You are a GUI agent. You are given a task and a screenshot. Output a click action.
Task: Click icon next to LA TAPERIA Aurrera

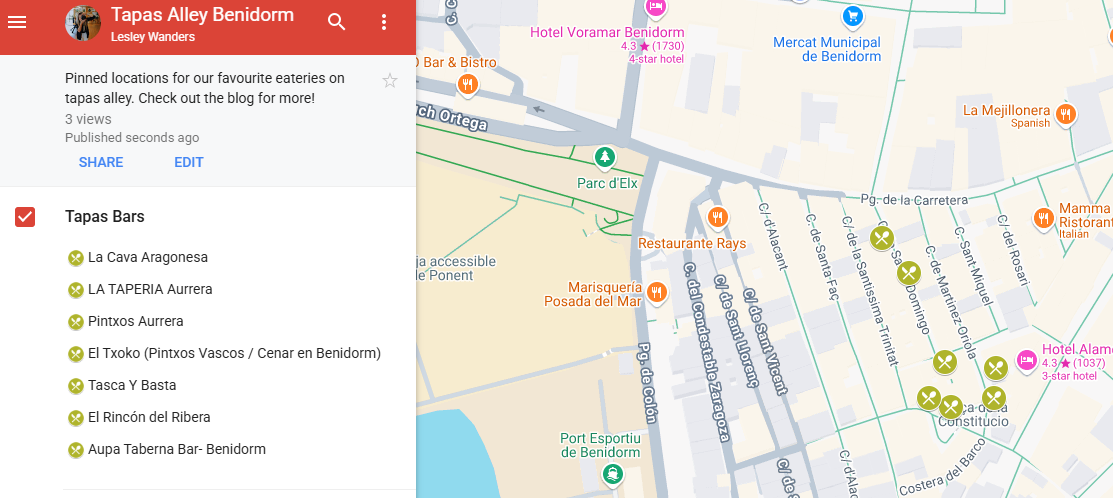[x=76, y=290]
